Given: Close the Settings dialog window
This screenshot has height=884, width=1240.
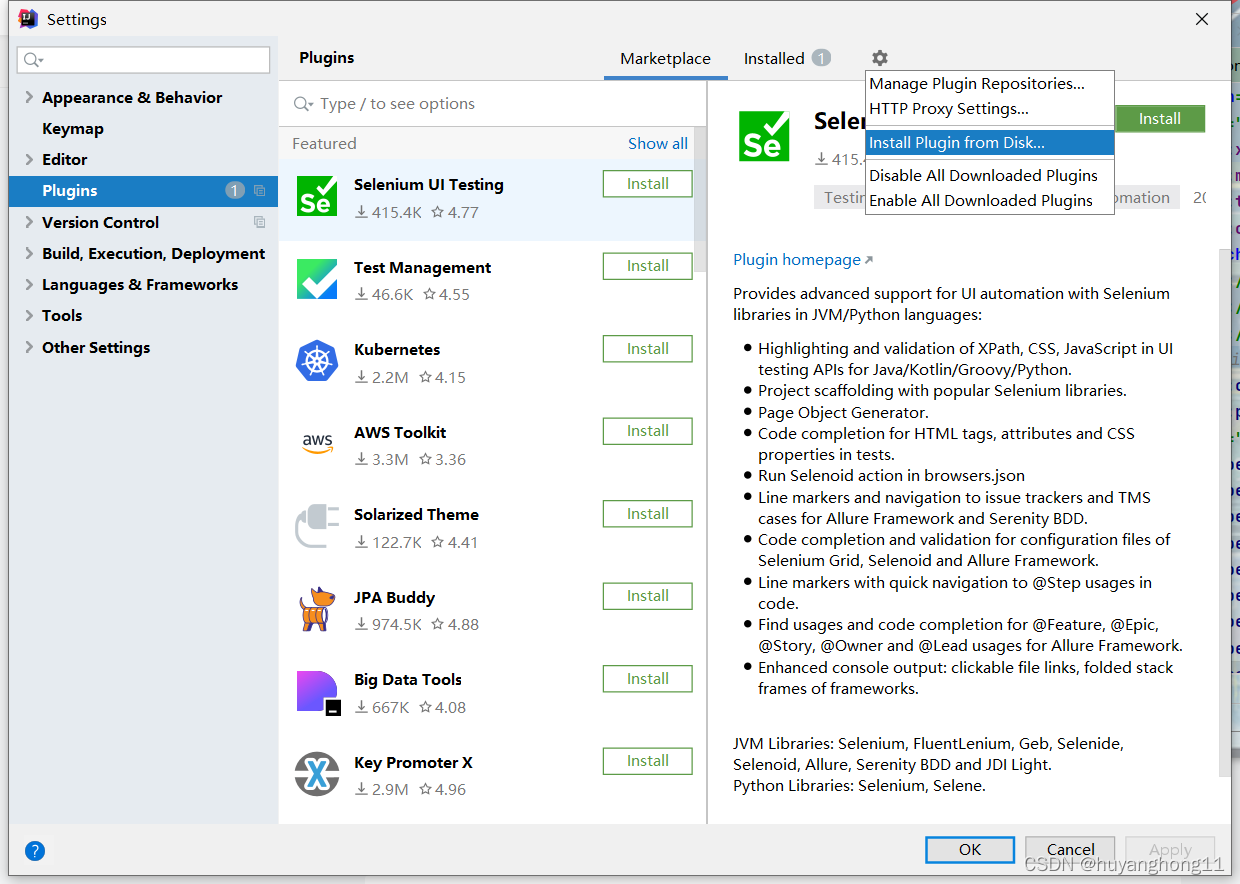Looking at the screenshot, I should point(1201,19).
